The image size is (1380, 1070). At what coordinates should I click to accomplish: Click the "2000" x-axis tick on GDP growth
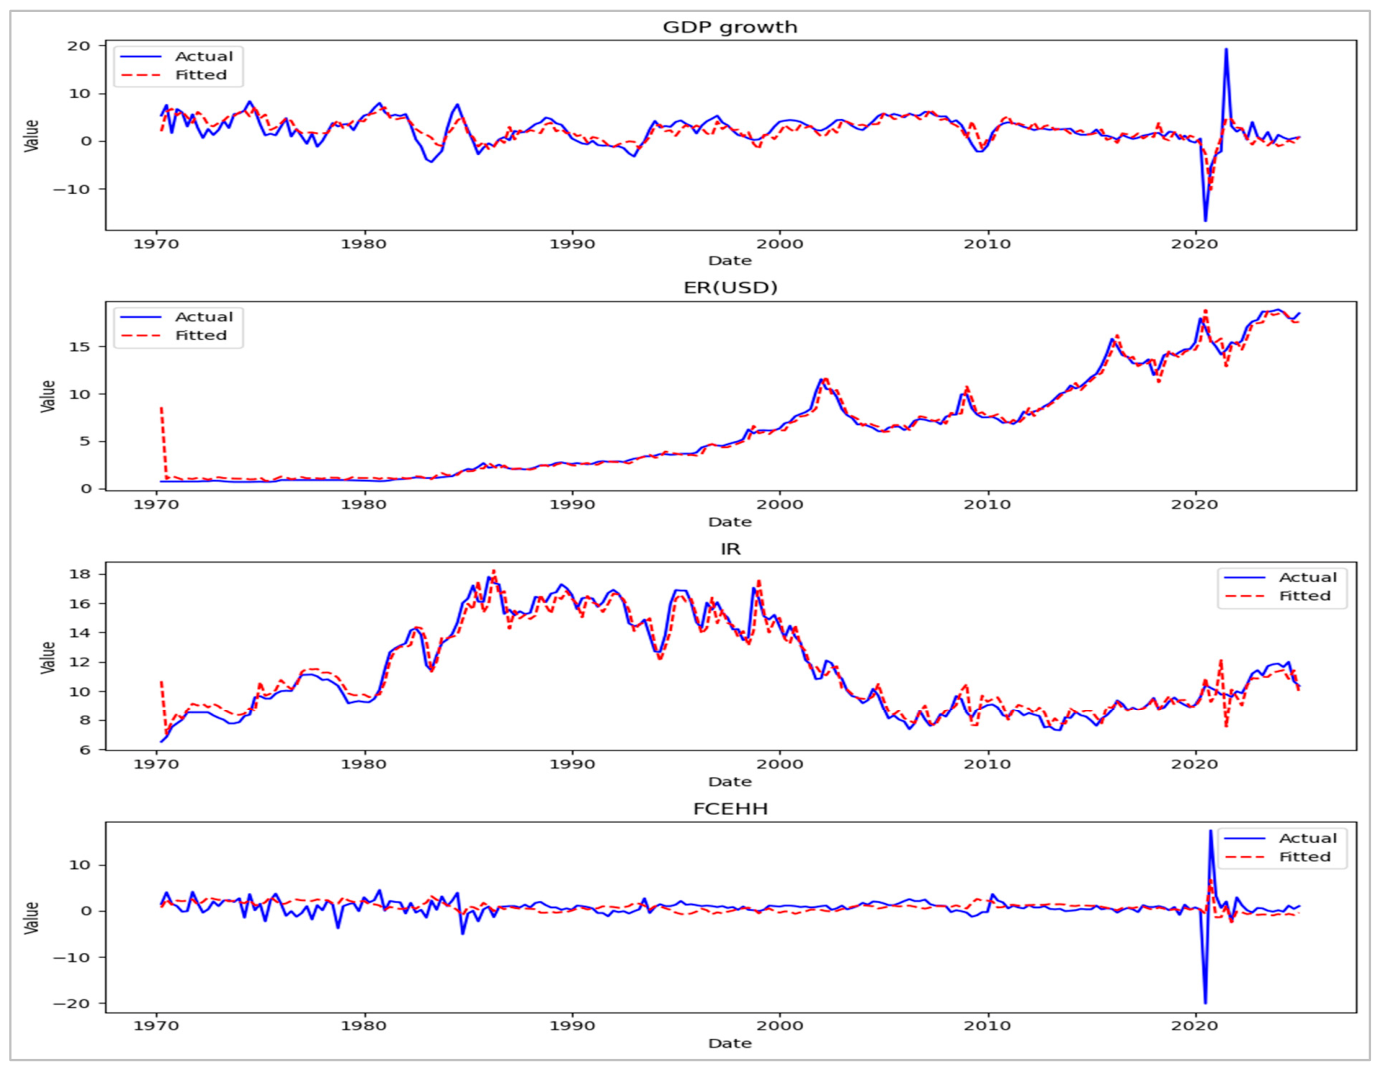779,244
